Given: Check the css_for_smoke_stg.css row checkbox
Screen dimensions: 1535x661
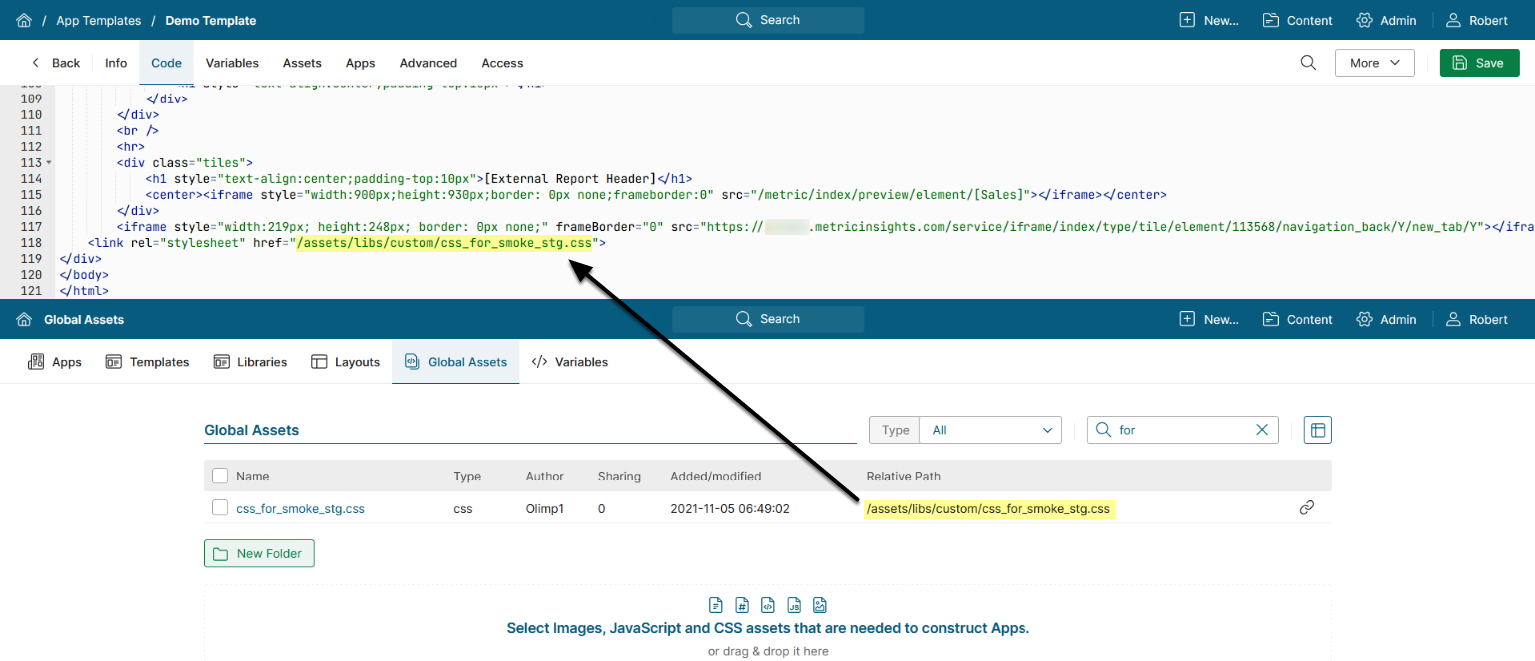Looking at the screenshot, I should pyautogui.click(x=220, y=508).
